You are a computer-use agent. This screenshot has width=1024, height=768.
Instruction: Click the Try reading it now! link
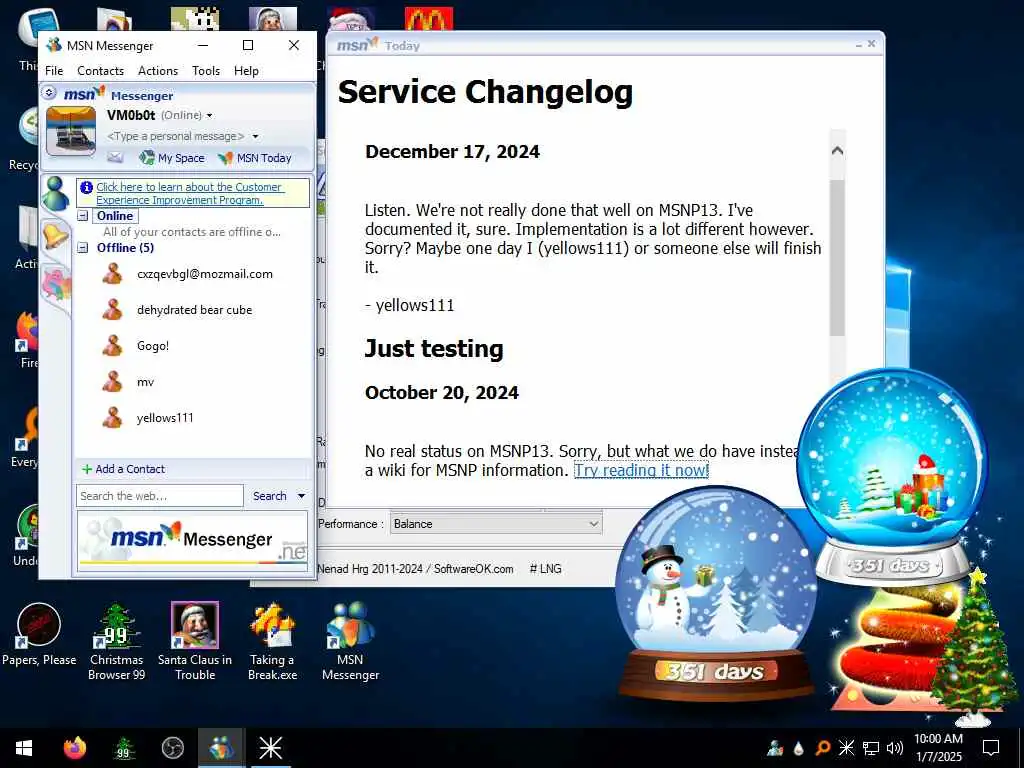[641, 470]
